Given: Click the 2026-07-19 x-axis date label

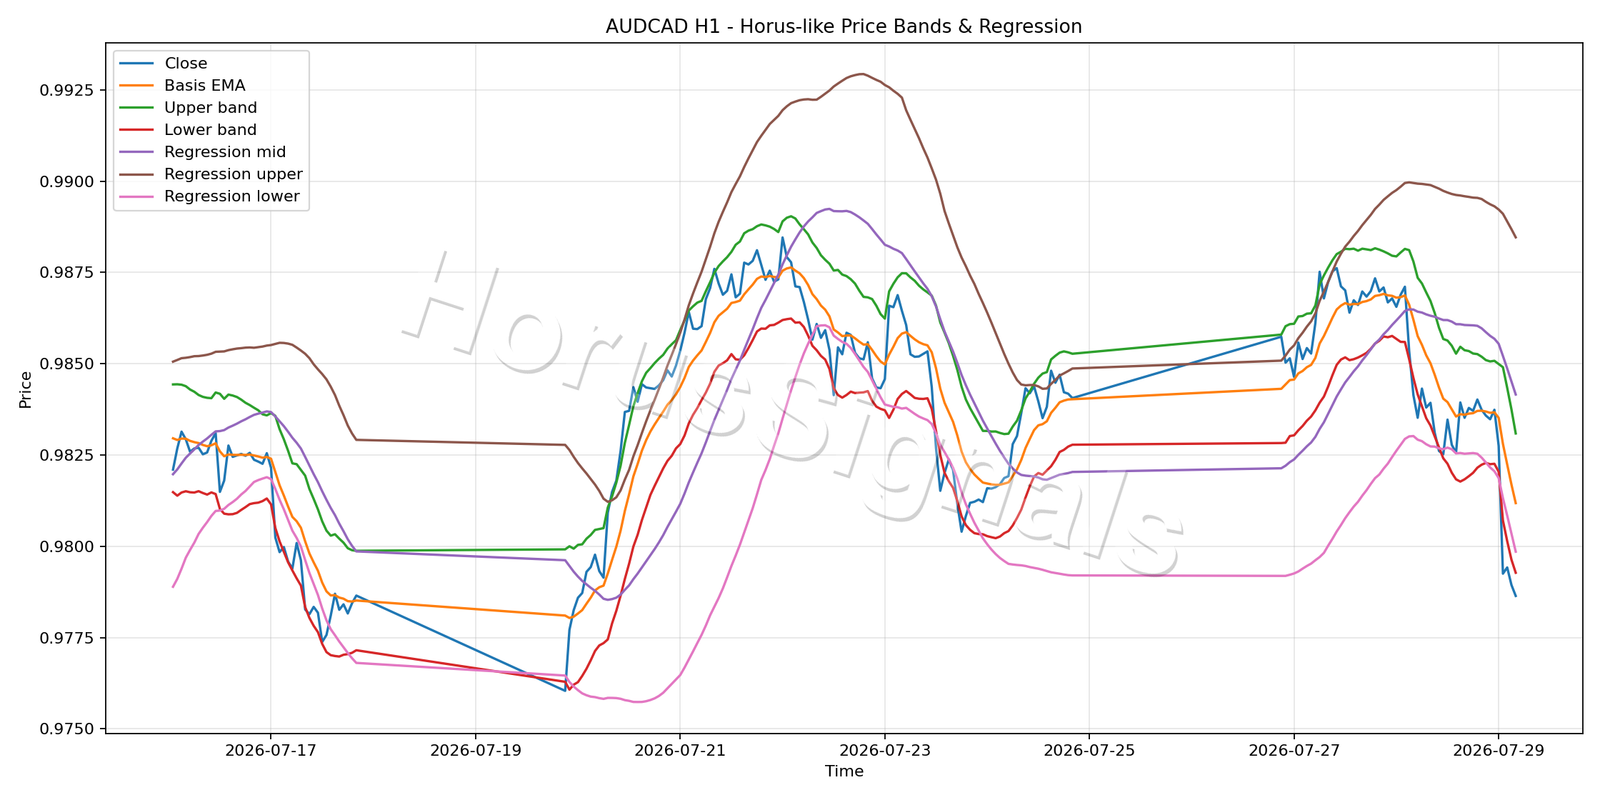Looking at the screenshot, I should coord(475,750).
